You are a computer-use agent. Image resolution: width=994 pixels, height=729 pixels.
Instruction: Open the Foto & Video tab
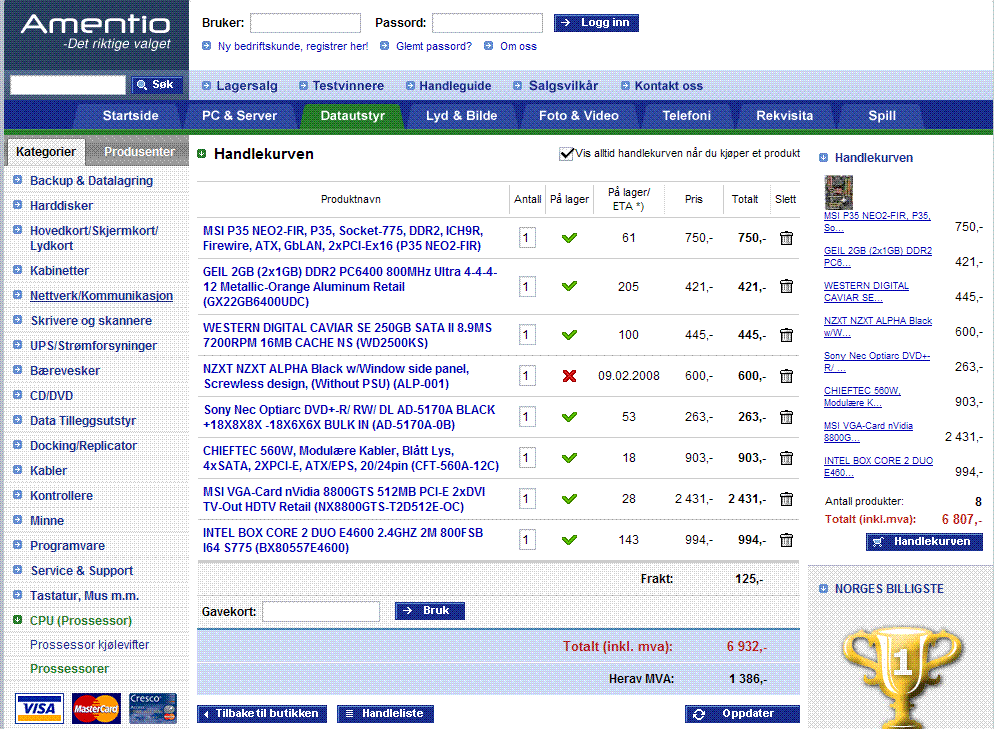[x=578, y=116]
